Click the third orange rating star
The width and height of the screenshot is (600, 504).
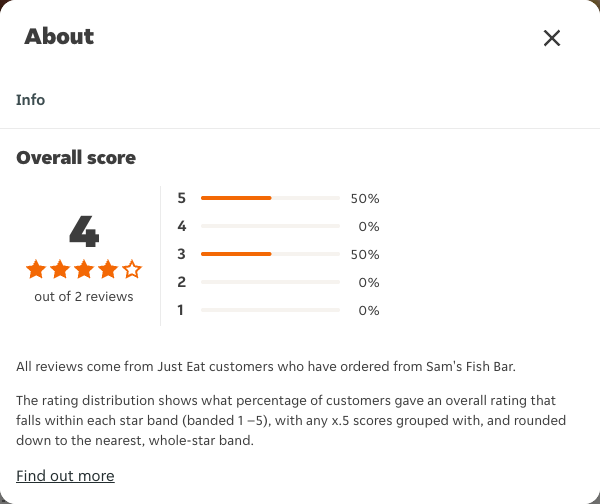[84, 269]
